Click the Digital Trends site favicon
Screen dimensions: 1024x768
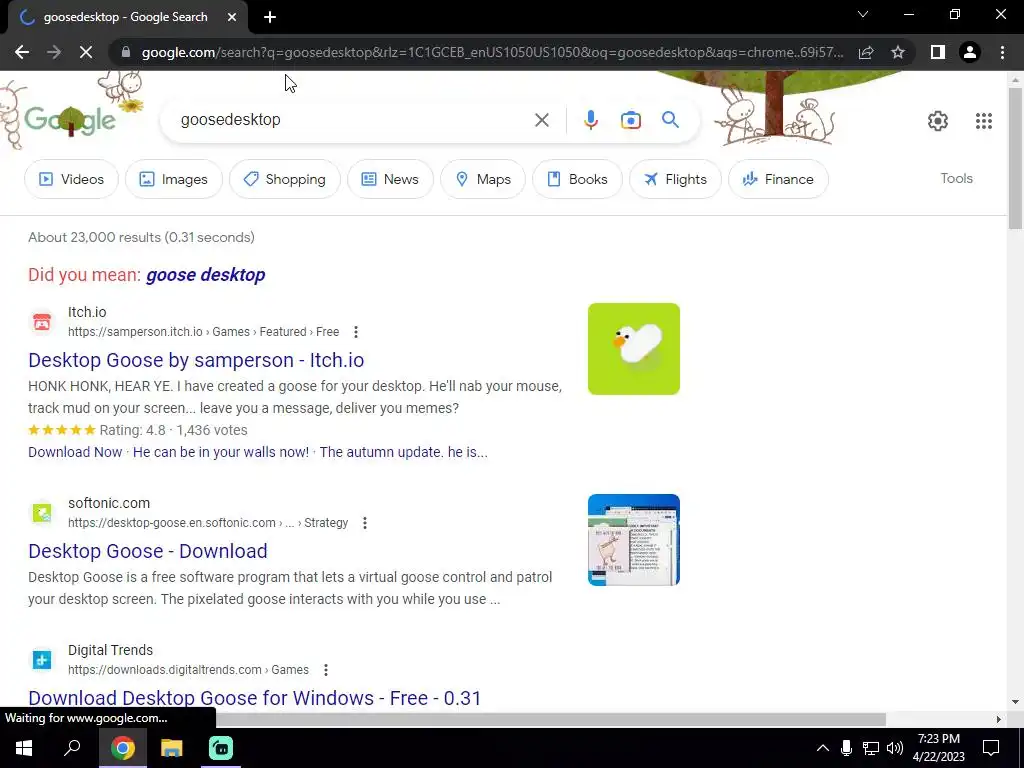coord(42,660)
